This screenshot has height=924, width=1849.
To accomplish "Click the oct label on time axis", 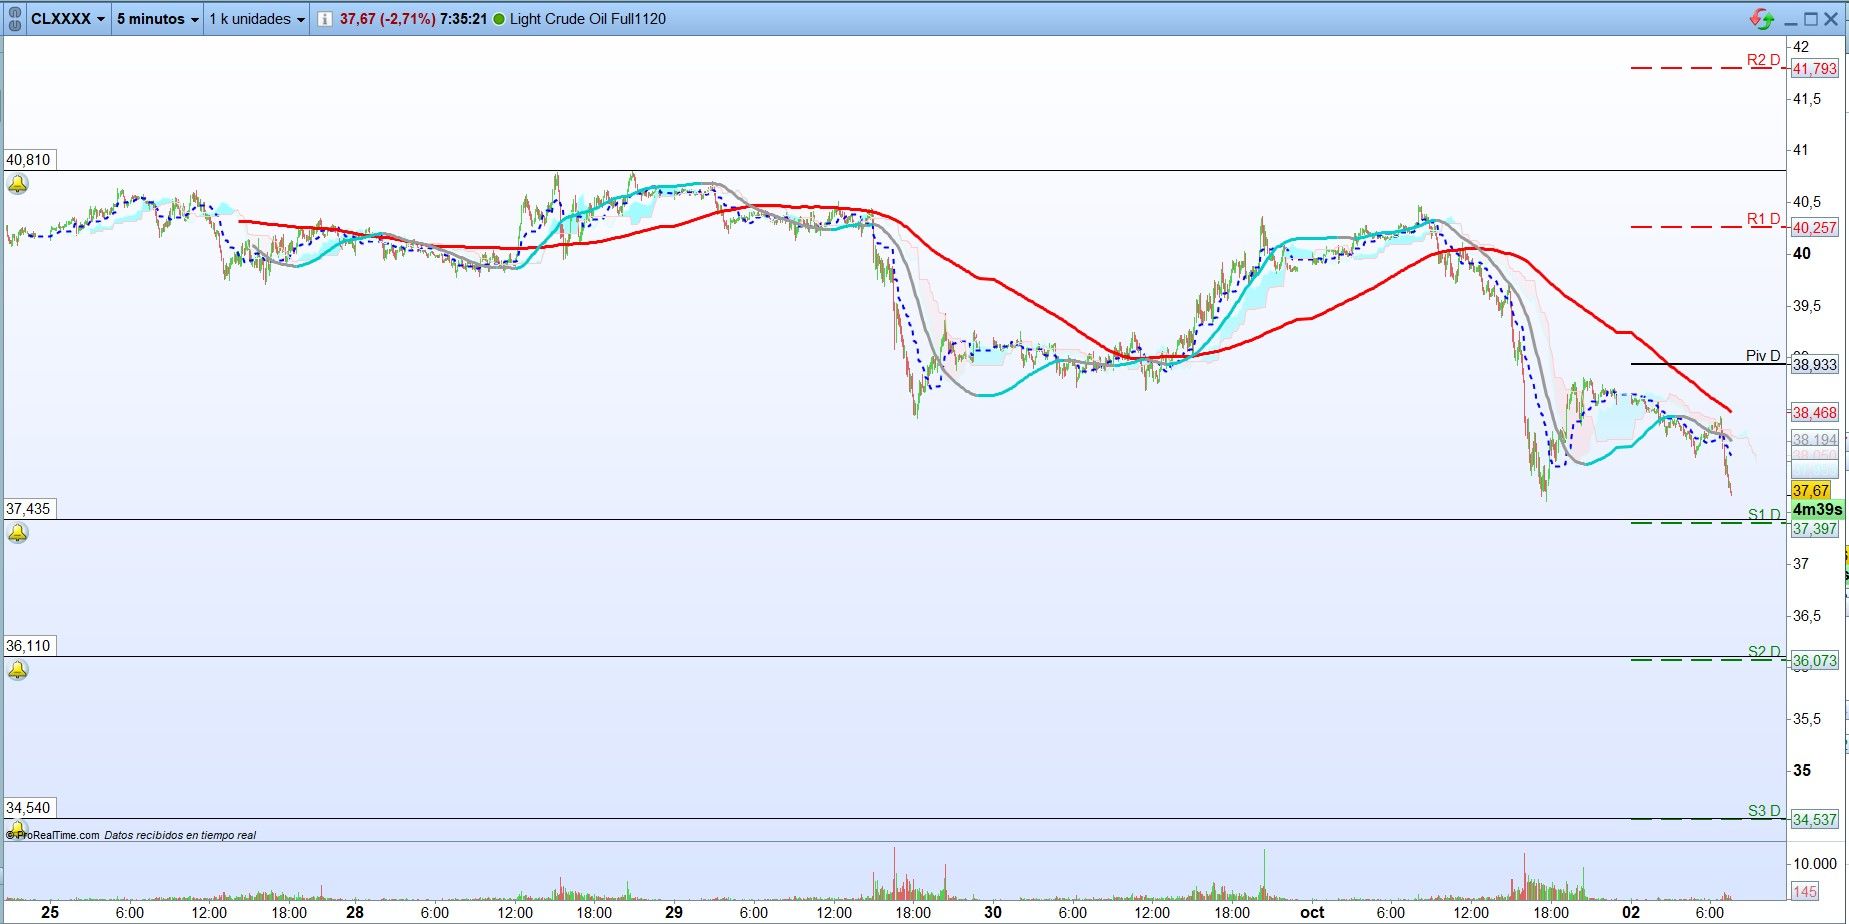I will point(1312,912).
